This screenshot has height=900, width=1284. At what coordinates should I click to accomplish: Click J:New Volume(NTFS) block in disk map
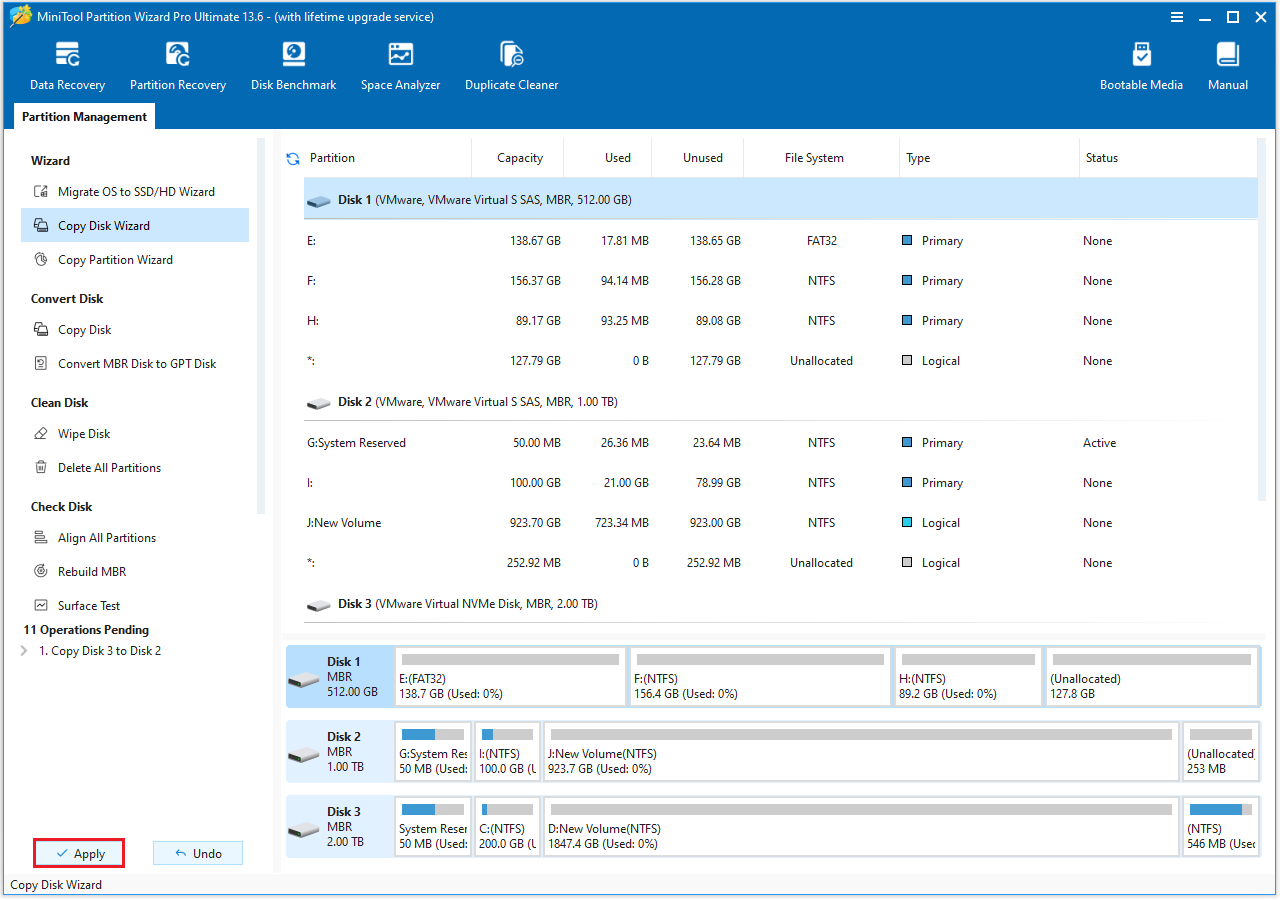point(861,752)
